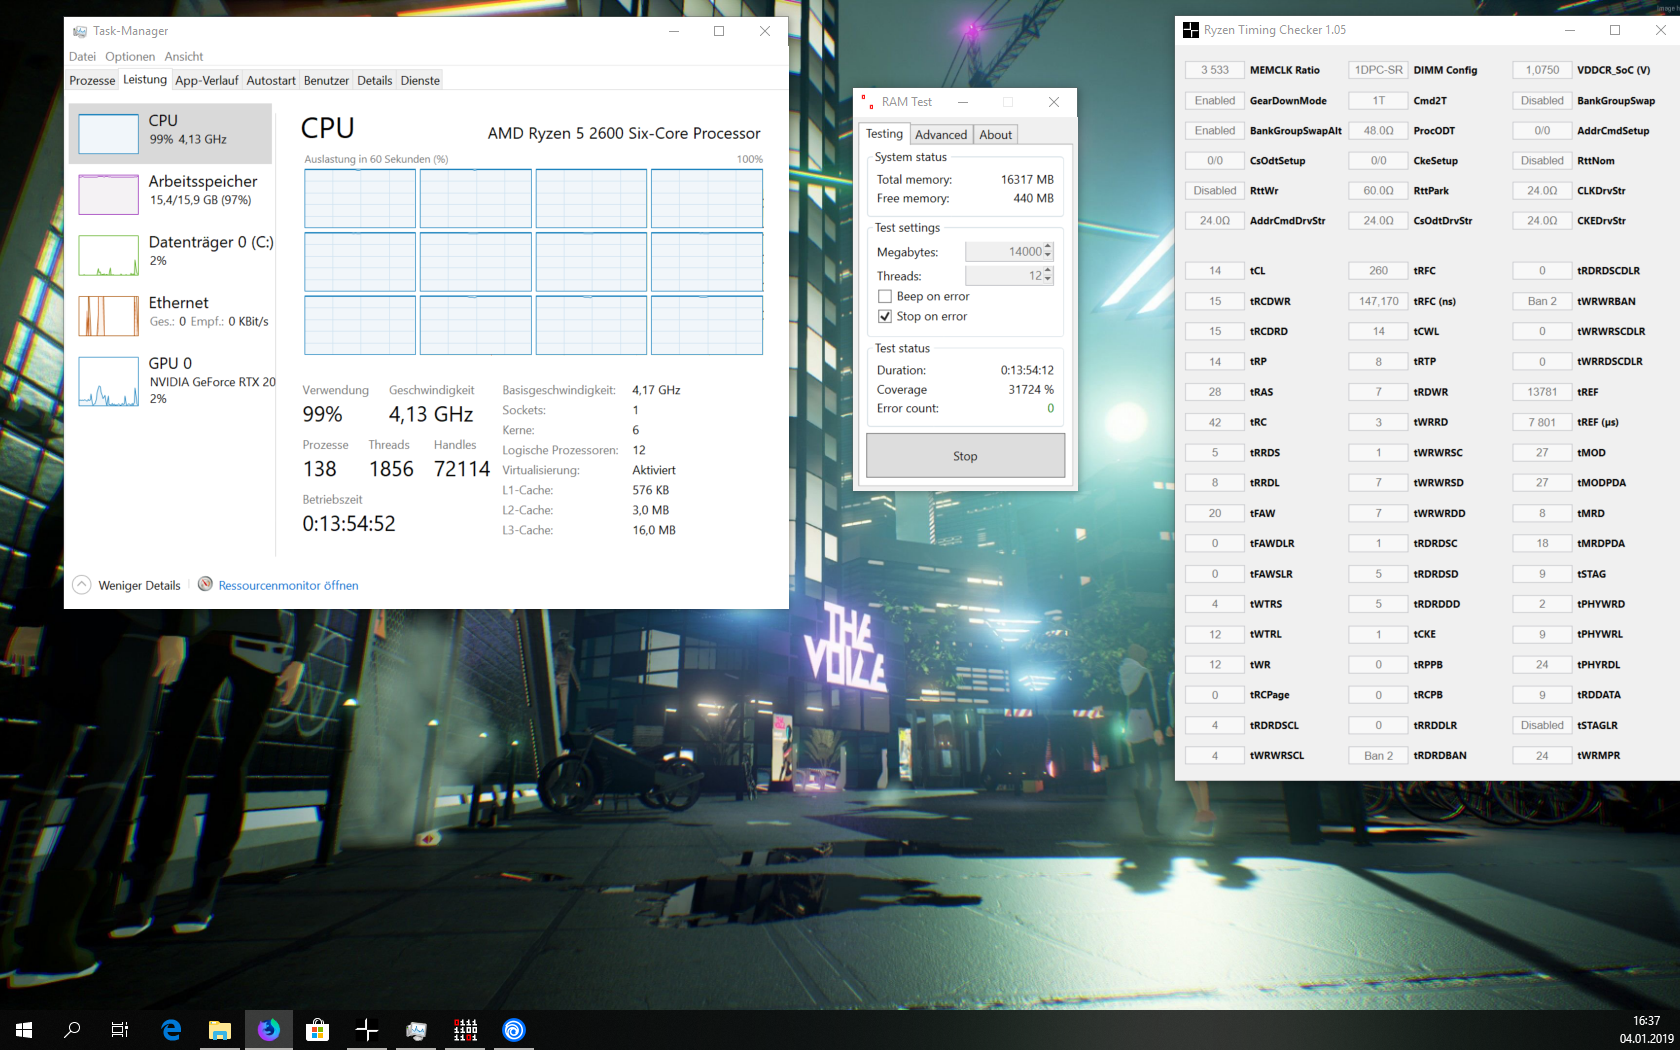Open the Advanced tab in RAM Test
The image size is (1680, 1050).
click(941, 135)
